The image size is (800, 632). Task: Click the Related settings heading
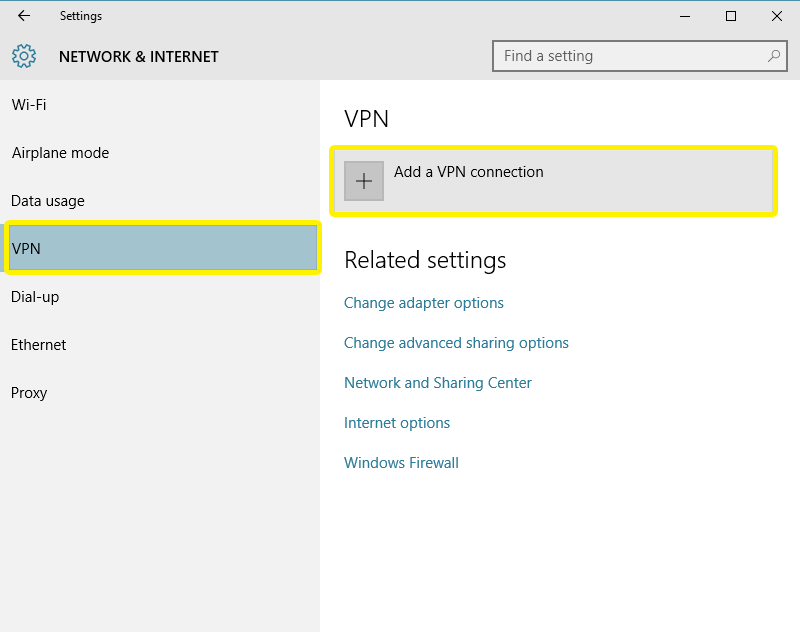point(425,260)
